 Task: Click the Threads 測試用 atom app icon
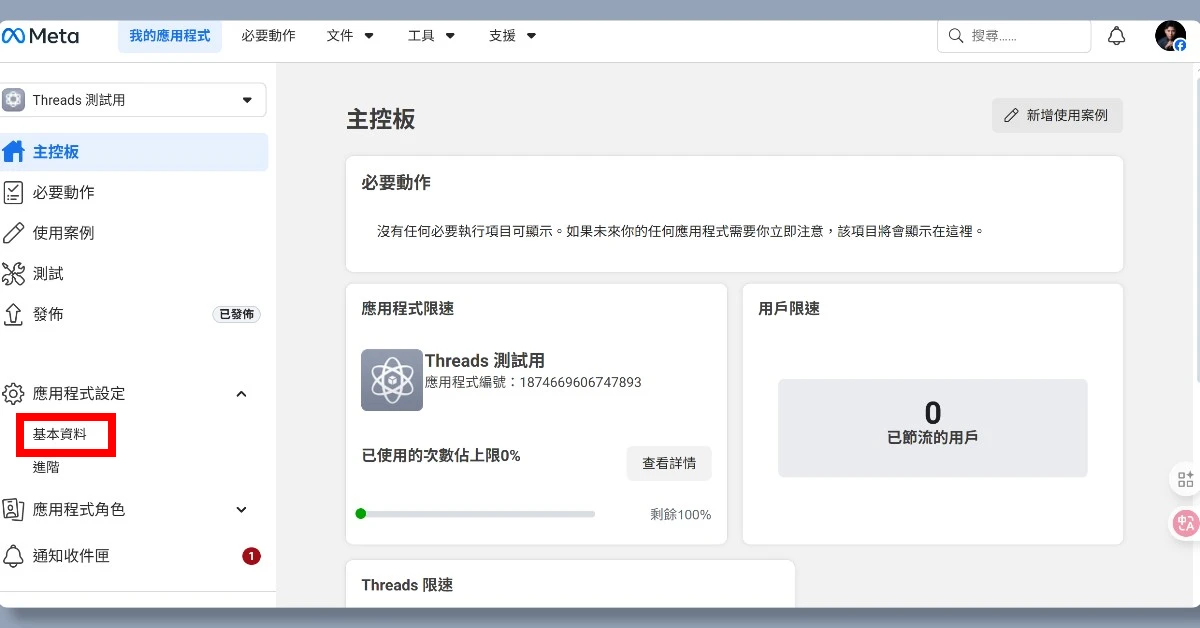pos(392,380)
